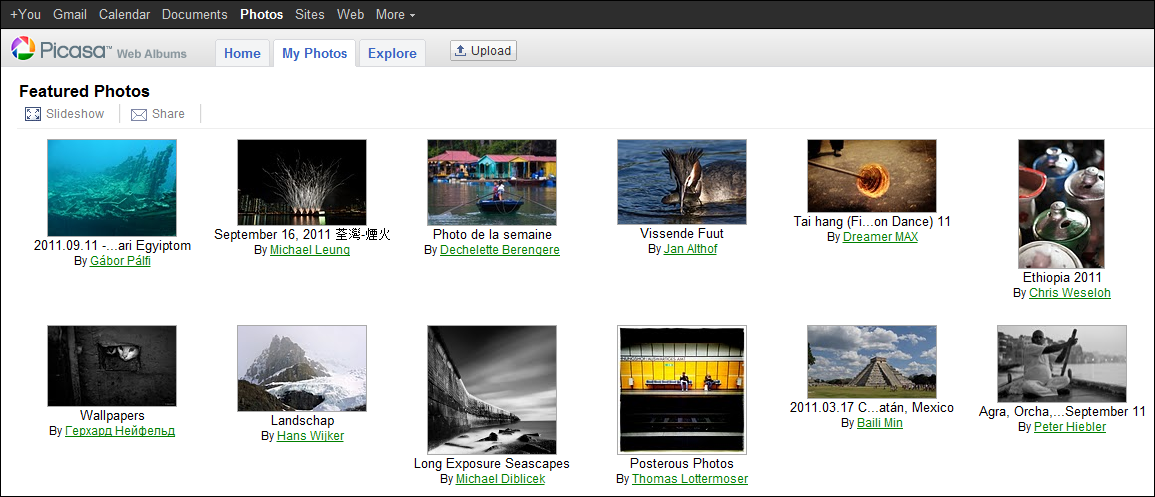1155x497 pixels.
Task: Click the Slideshow fullscreen icon
Action: [32, 114]
